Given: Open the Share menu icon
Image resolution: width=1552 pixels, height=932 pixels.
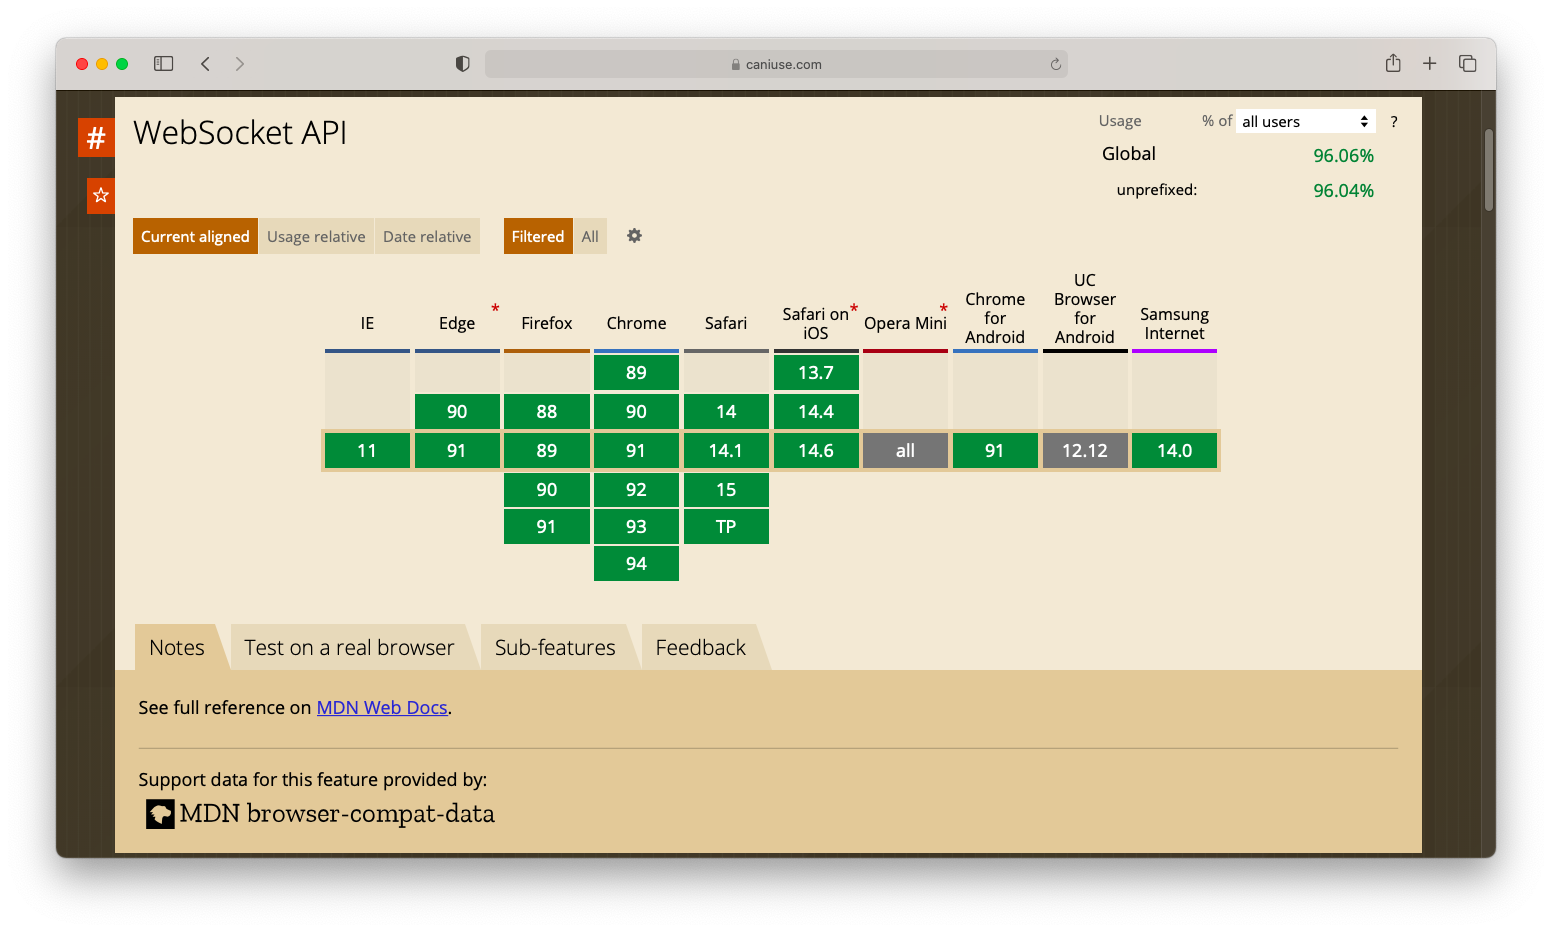Looking at the screenshot, I should click(1393, 63).
